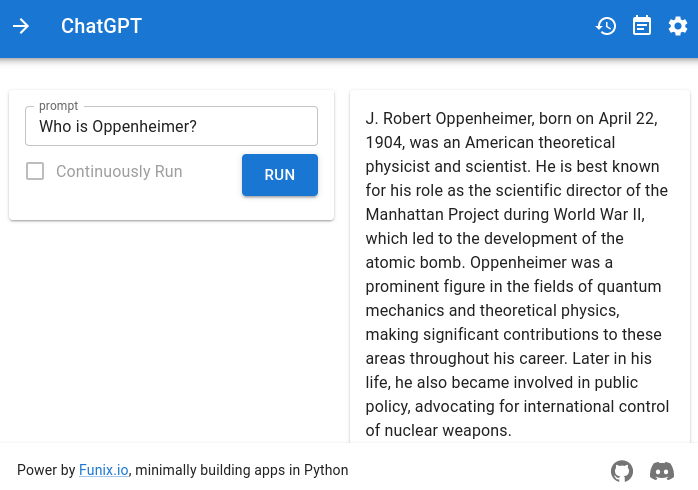Image resolution: width=698 pixels, height=490 pixels.
Task: Click the small prompt field label
Action: 59,106
